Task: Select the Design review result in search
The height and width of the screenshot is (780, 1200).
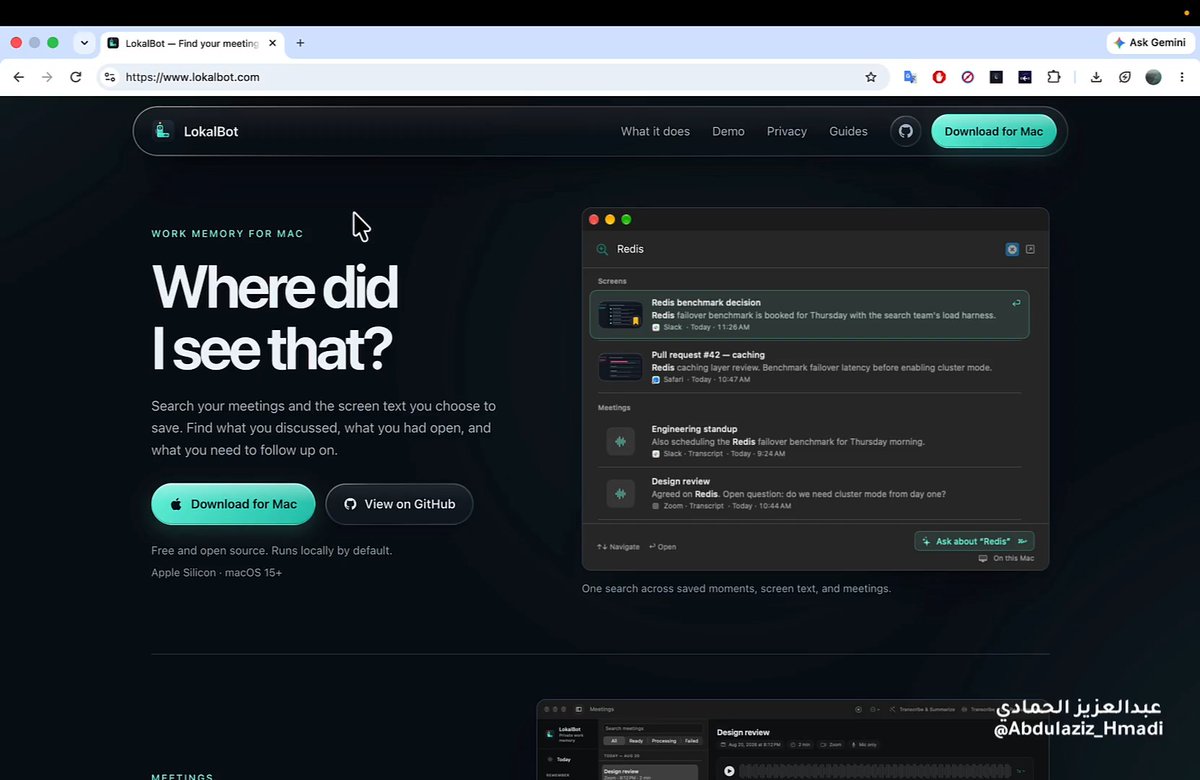Action: pyautogui.click(x=809, y=493)
